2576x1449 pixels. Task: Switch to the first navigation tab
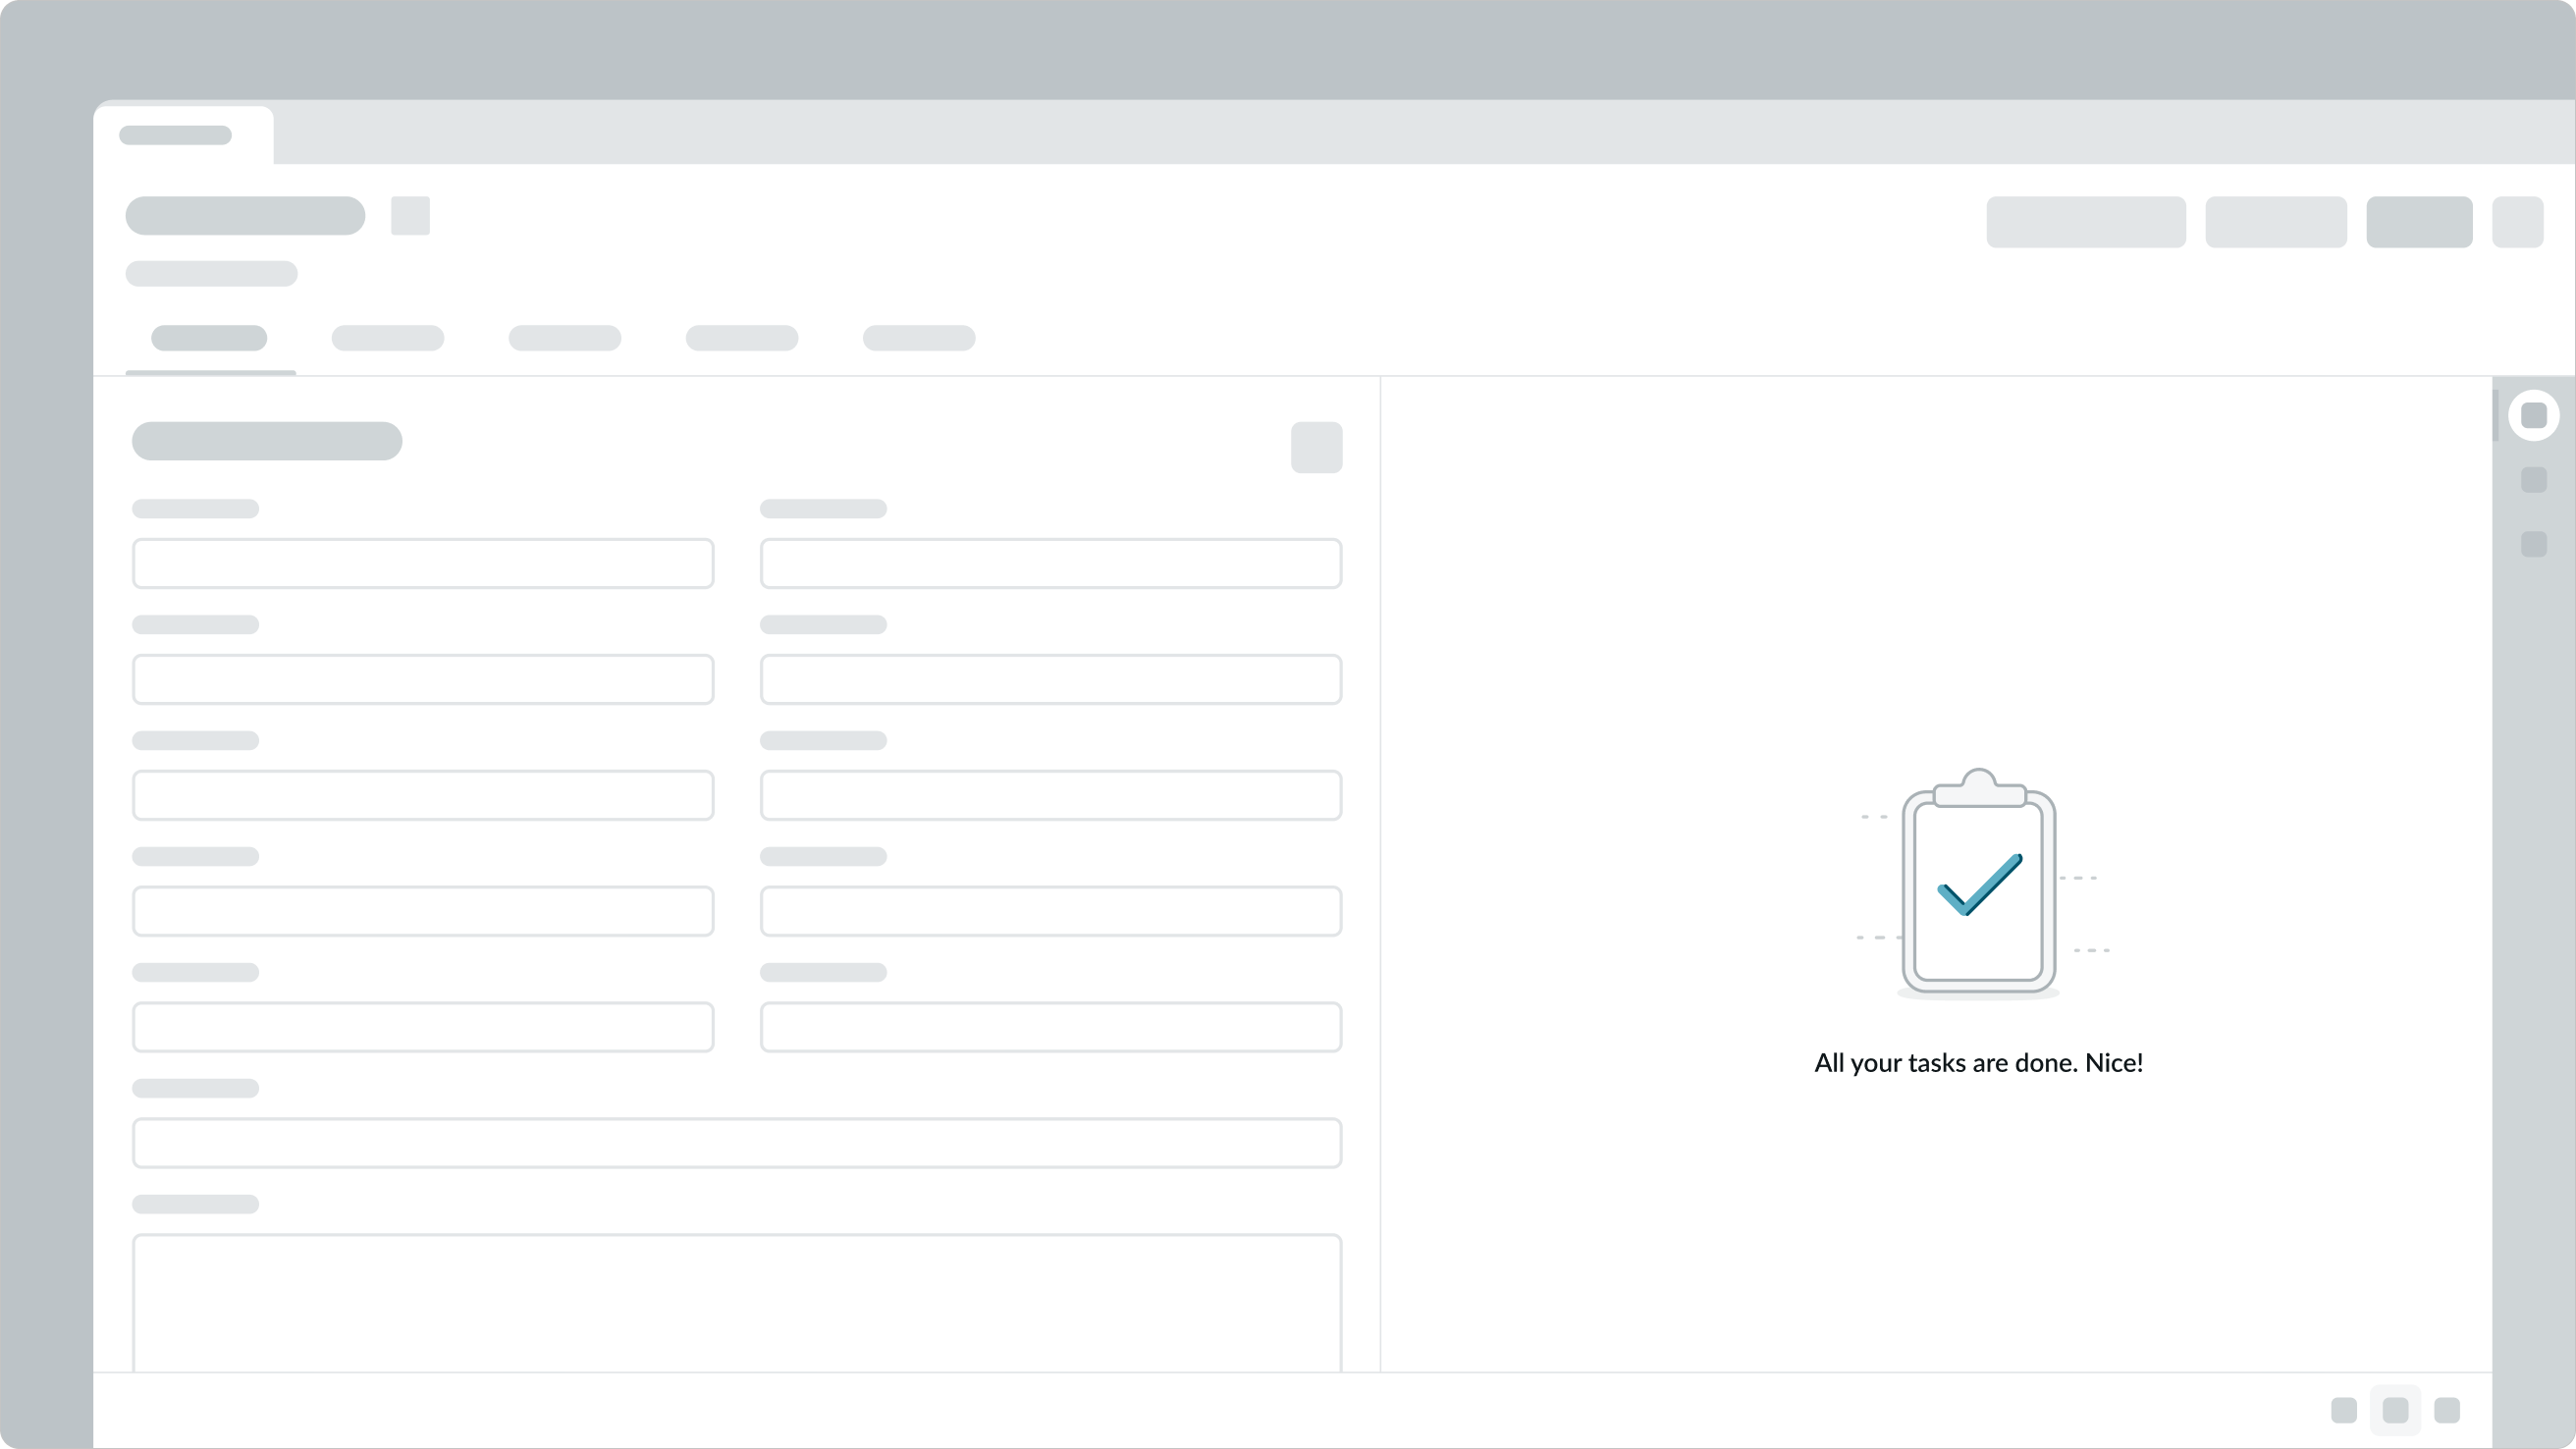[209, 338]
